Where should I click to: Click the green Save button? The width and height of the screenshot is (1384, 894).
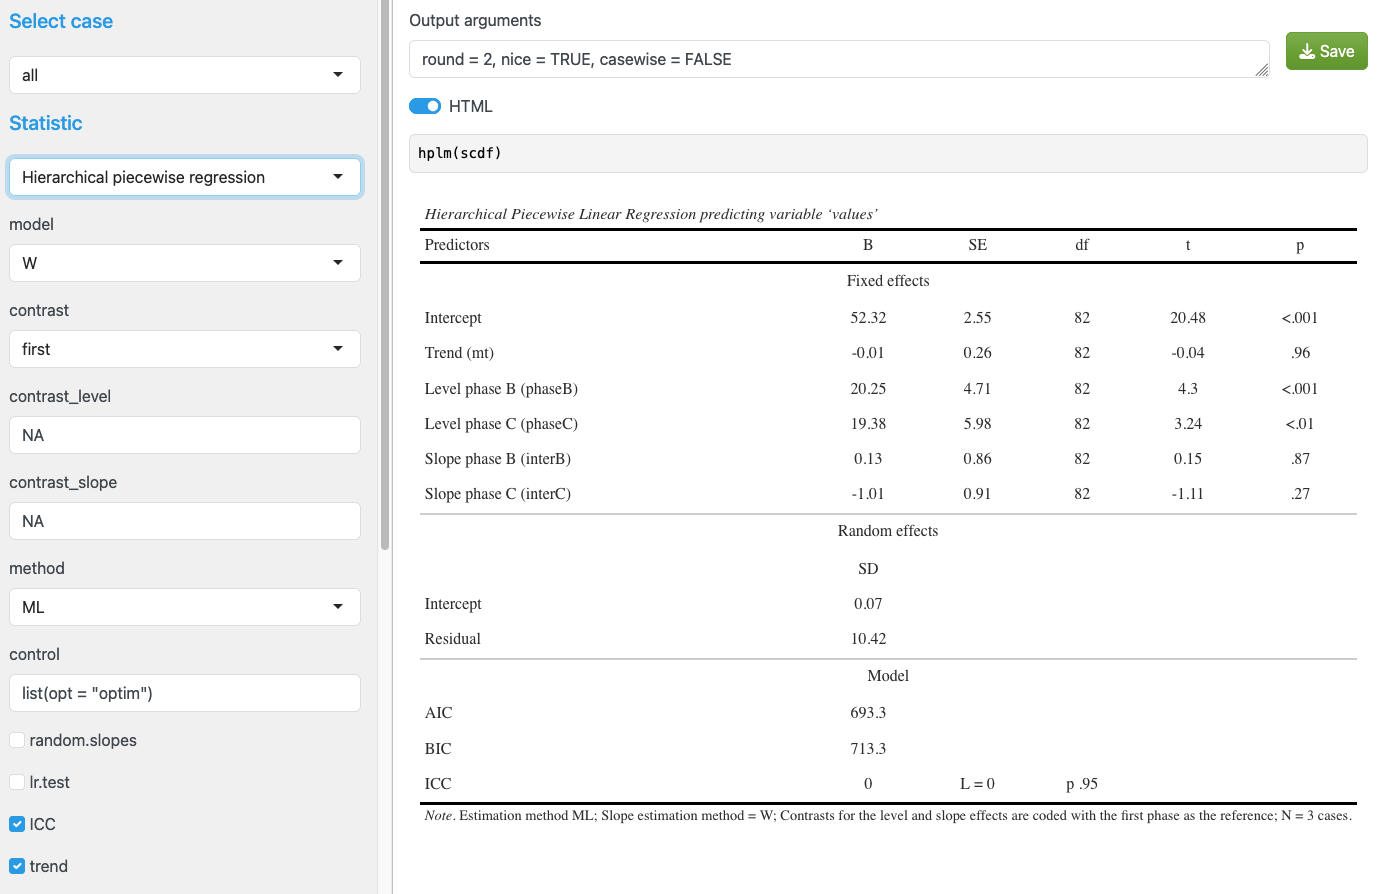pos(1326,51)
